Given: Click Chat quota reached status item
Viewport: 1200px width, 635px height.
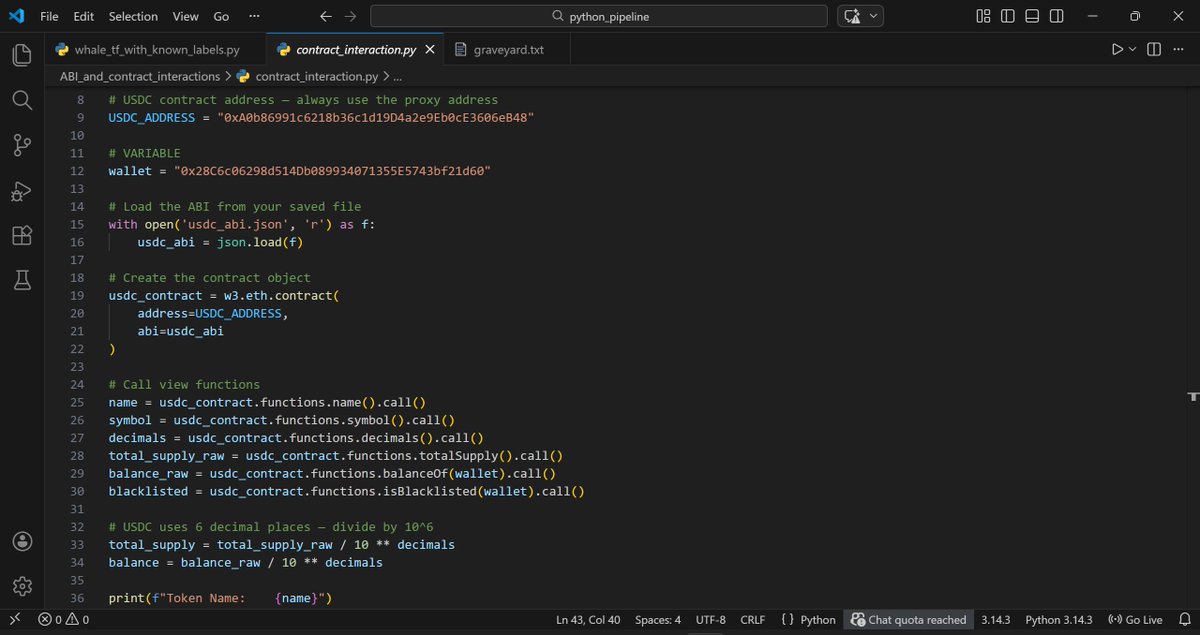Looking at the screenshot, I should click(909, 620).
